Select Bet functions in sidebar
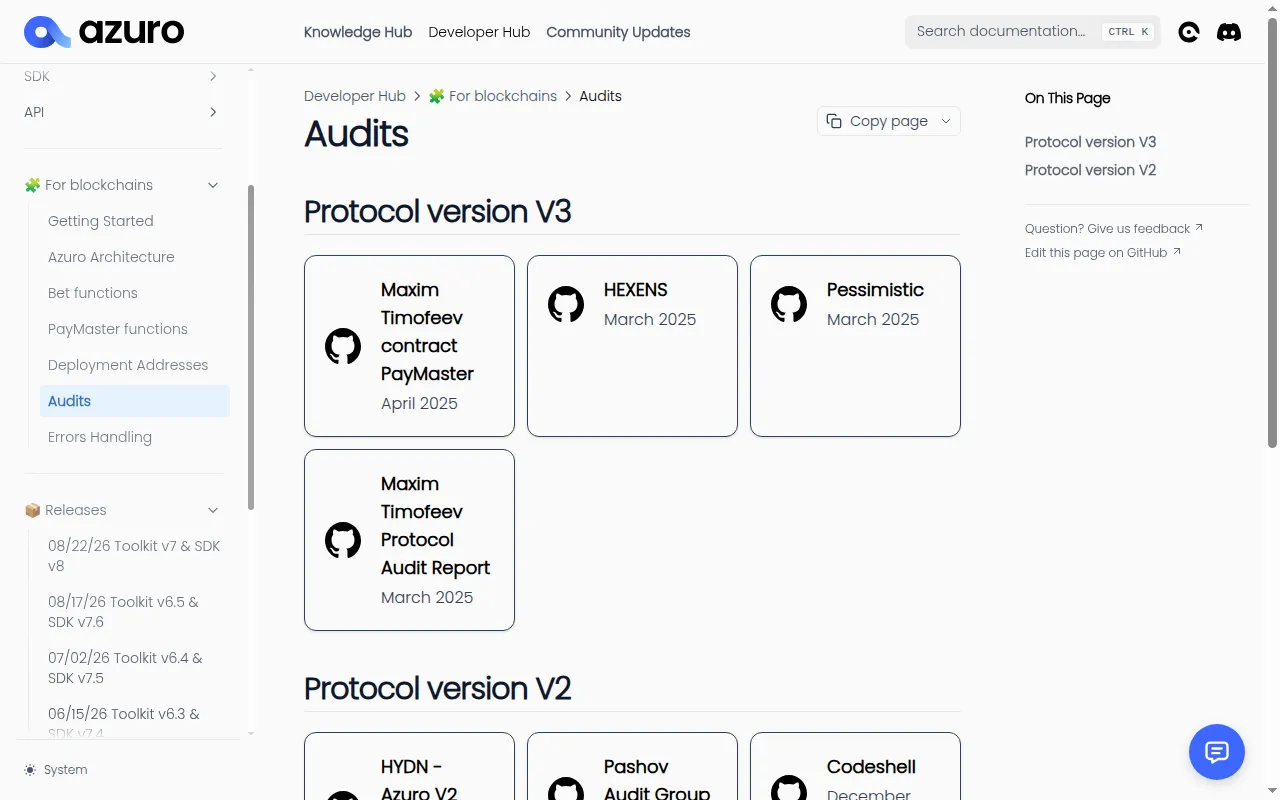 [x=135, y=293]
